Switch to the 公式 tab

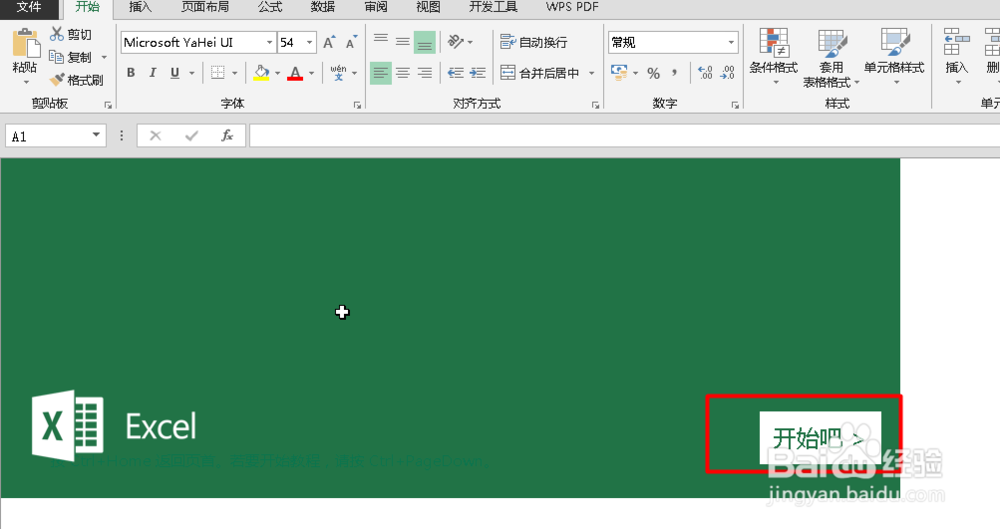(270, 7)
